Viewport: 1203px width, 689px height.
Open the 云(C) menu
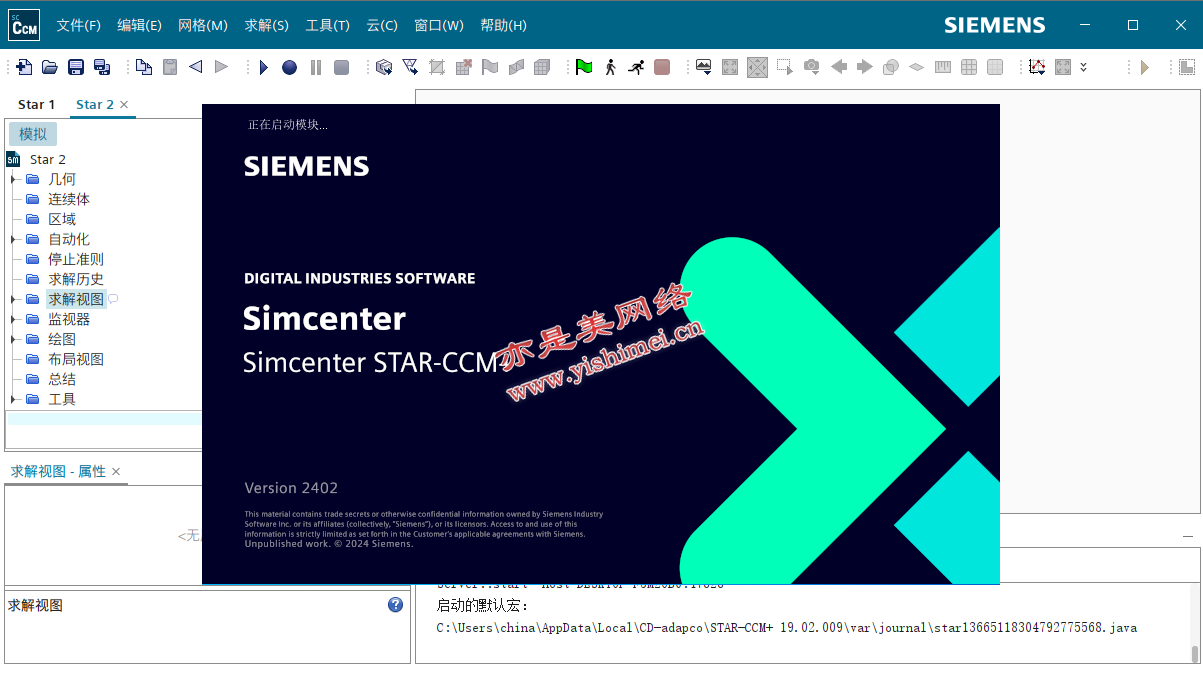[382, 25]
